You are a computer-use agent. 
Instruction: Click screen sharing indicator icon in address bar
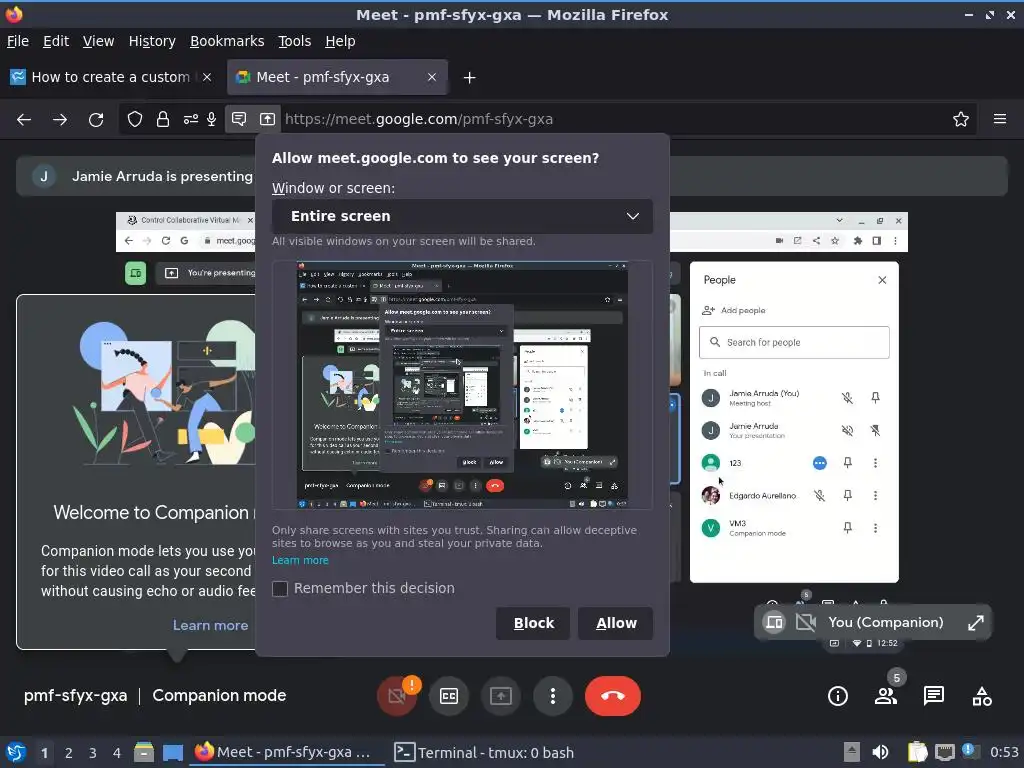(x=267, y=120)
